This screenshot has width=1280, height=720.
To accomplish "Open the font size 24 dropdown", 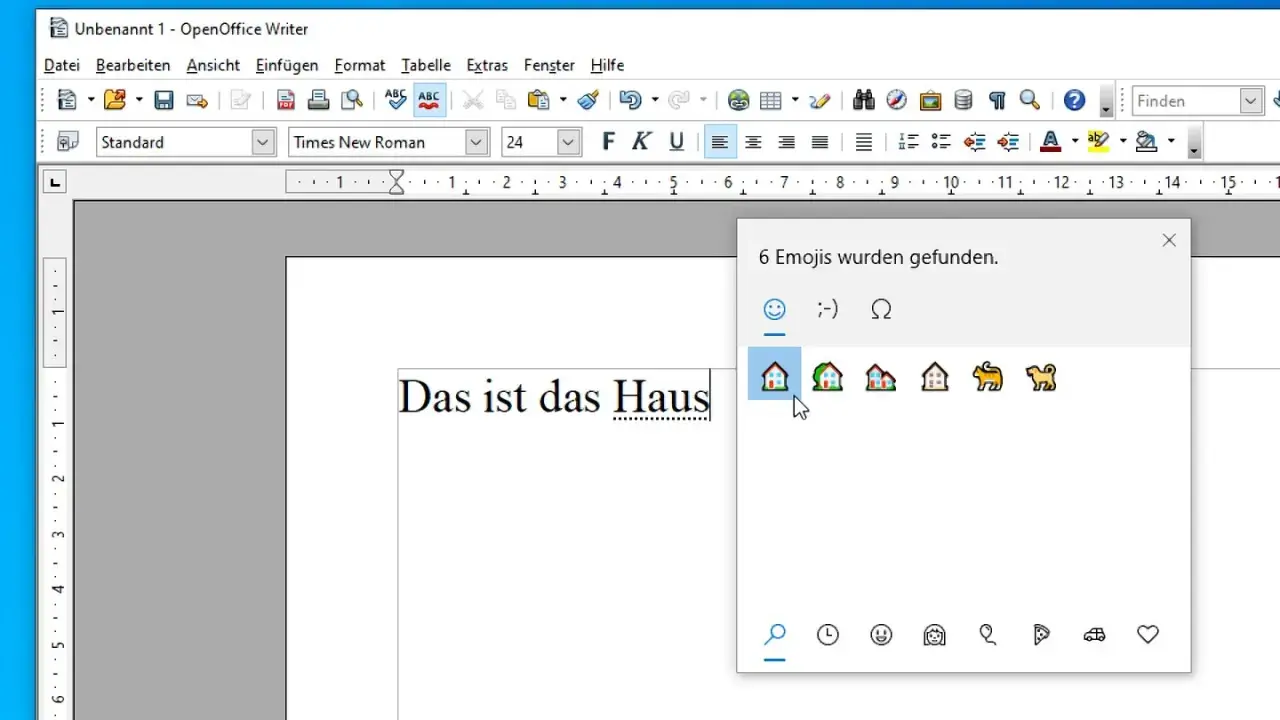I will 569,142.
